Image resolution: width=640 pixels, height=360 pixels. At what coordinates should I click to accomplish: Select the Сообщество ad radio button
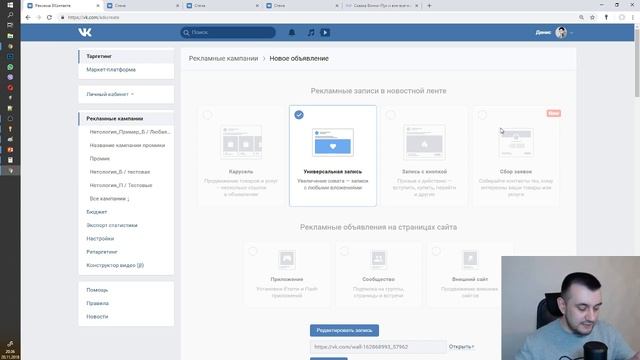tap(344, 251)
